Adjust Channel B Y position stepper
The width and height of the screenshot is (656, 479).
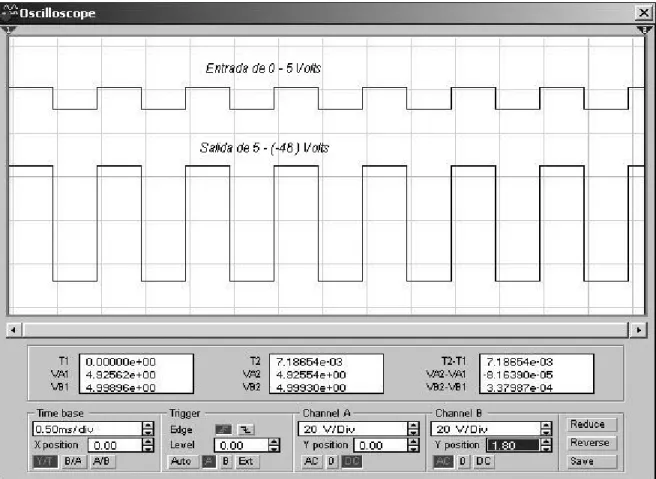pyautogui.click(x=546, y=445)
